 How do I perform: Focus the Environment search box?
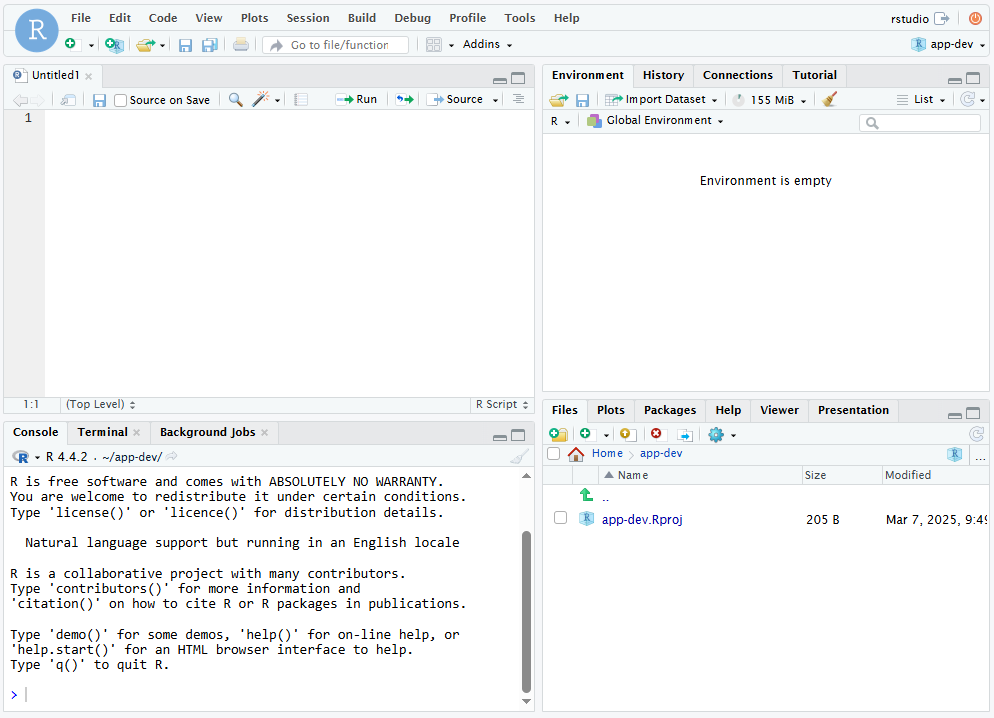[920, 123]
